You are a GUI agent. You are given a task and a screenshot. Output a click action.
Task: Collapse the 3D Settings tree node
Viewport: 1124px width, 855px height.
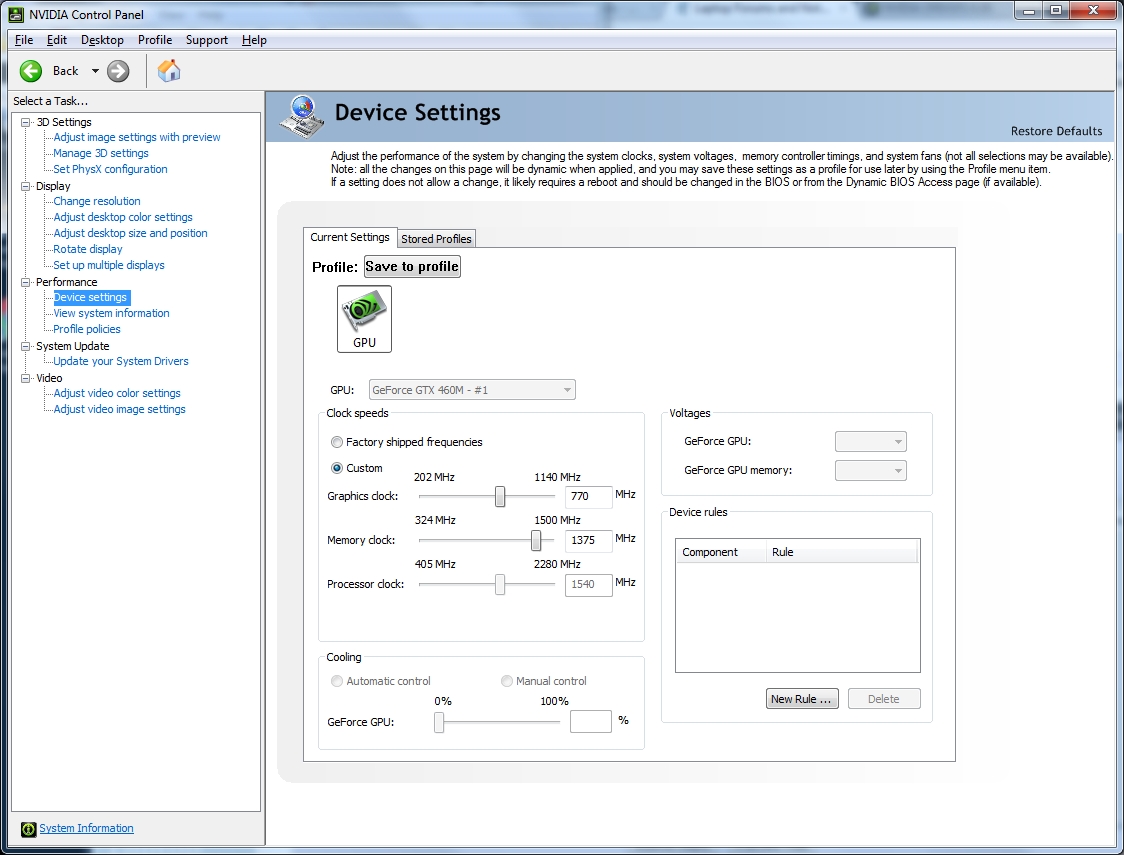pos(26,122)
